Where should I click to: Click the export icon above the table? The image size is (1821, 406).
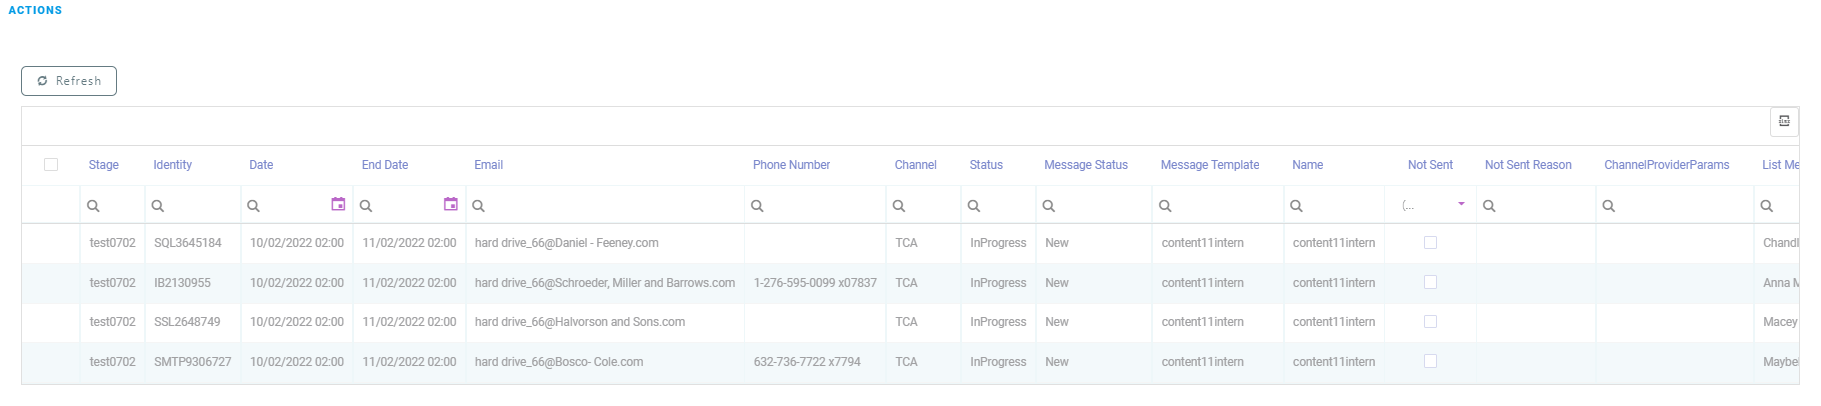click(x=1784, y=121)
